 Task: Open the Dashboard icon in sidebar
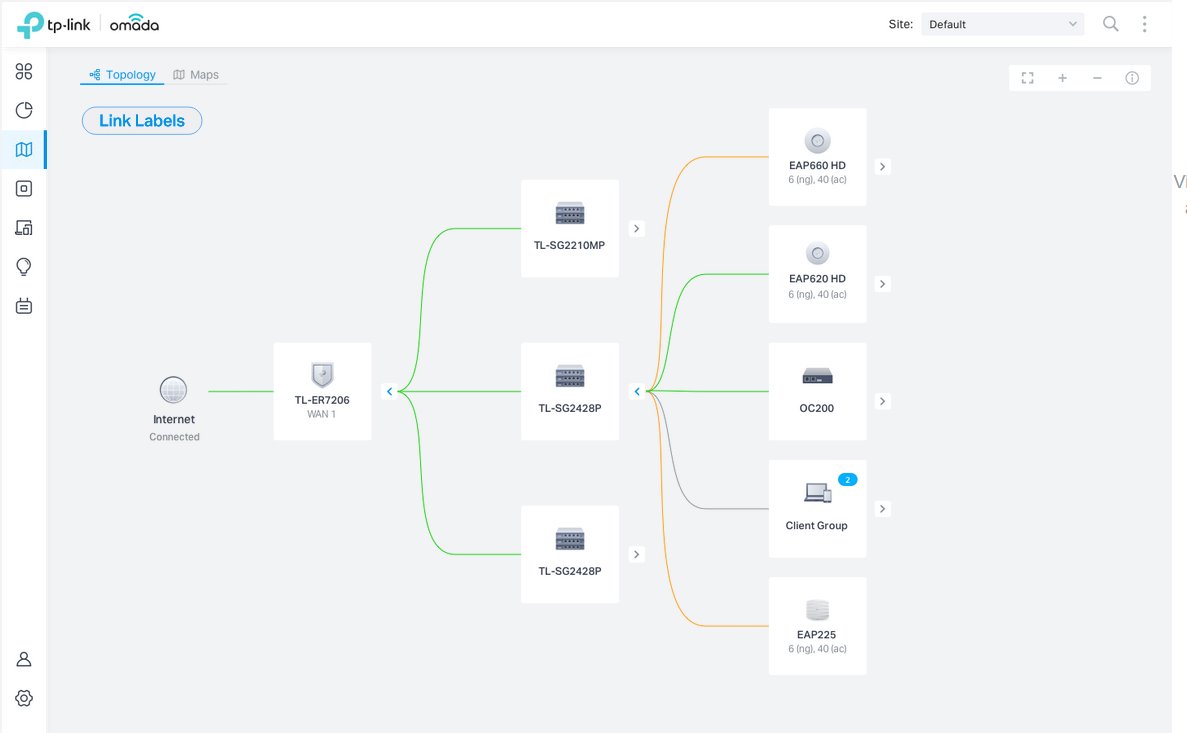[x=24, y=71]
